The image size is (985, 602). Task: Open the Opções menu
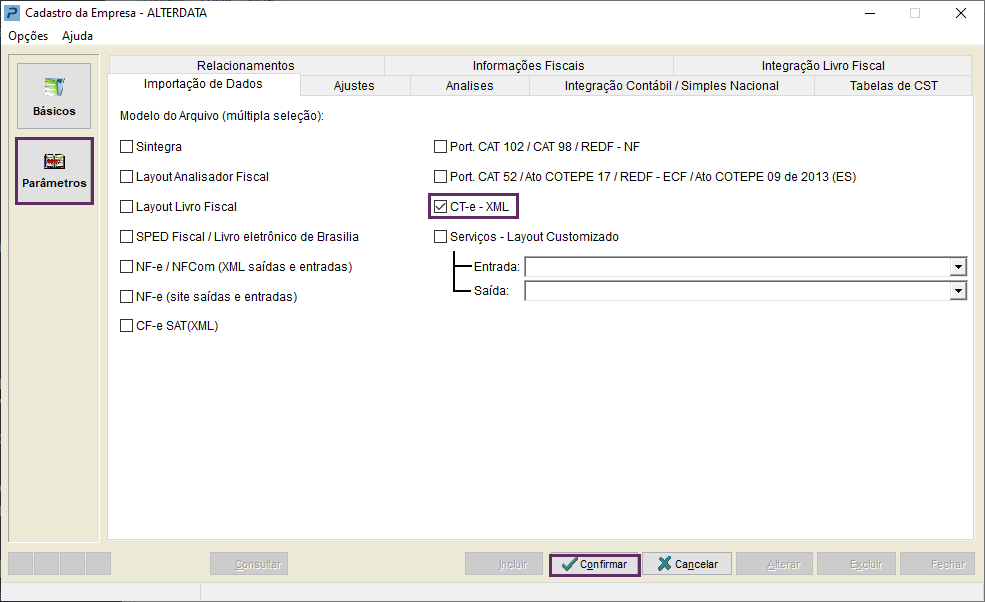pos(28,36)
